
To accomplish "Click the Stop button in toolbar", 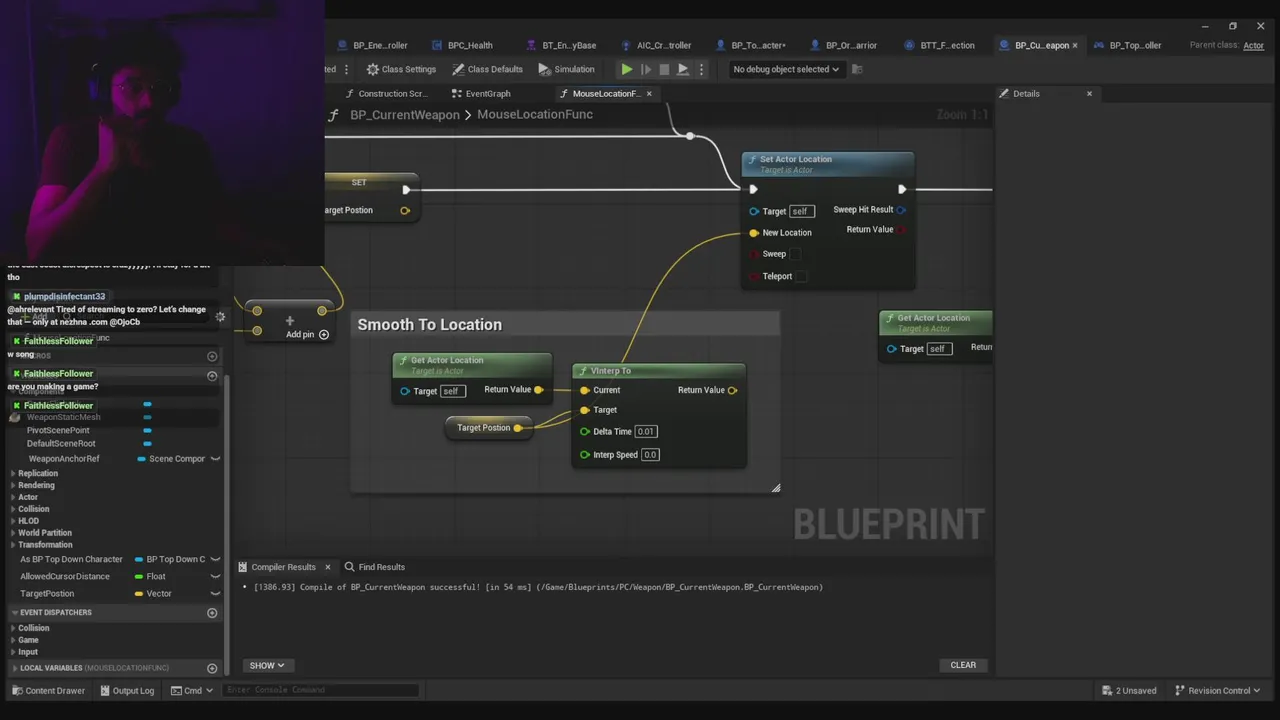I will (664, 69).
